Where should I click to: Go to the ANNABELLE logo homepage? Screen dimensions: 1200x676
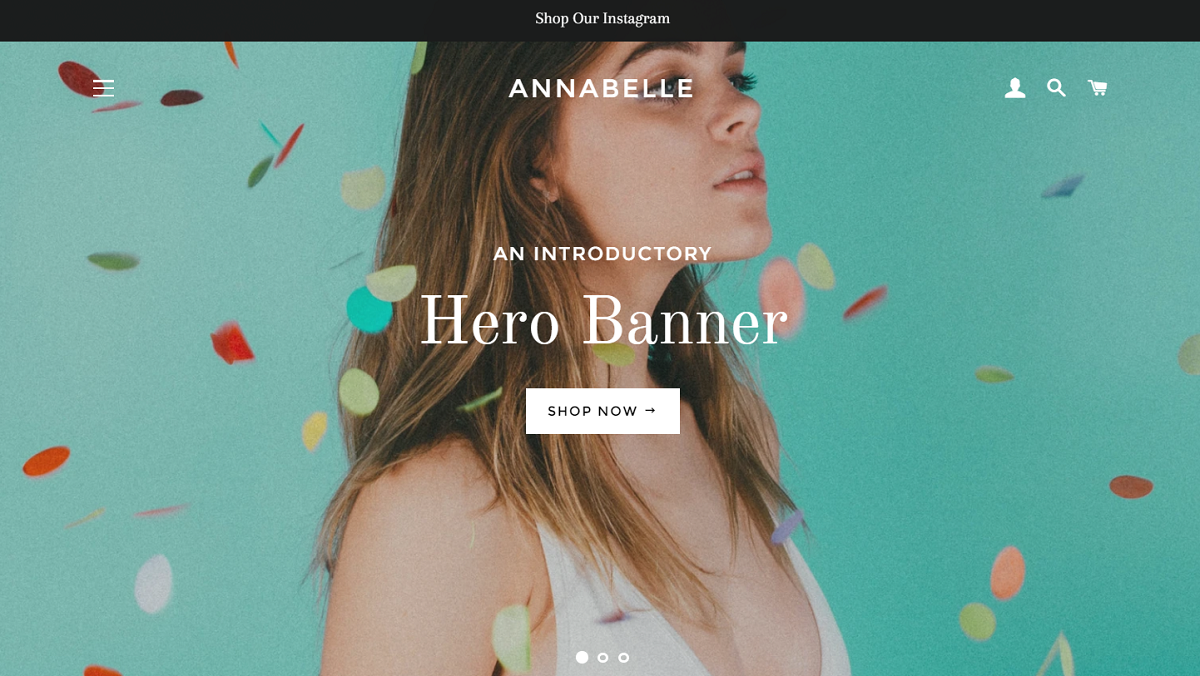601,88
